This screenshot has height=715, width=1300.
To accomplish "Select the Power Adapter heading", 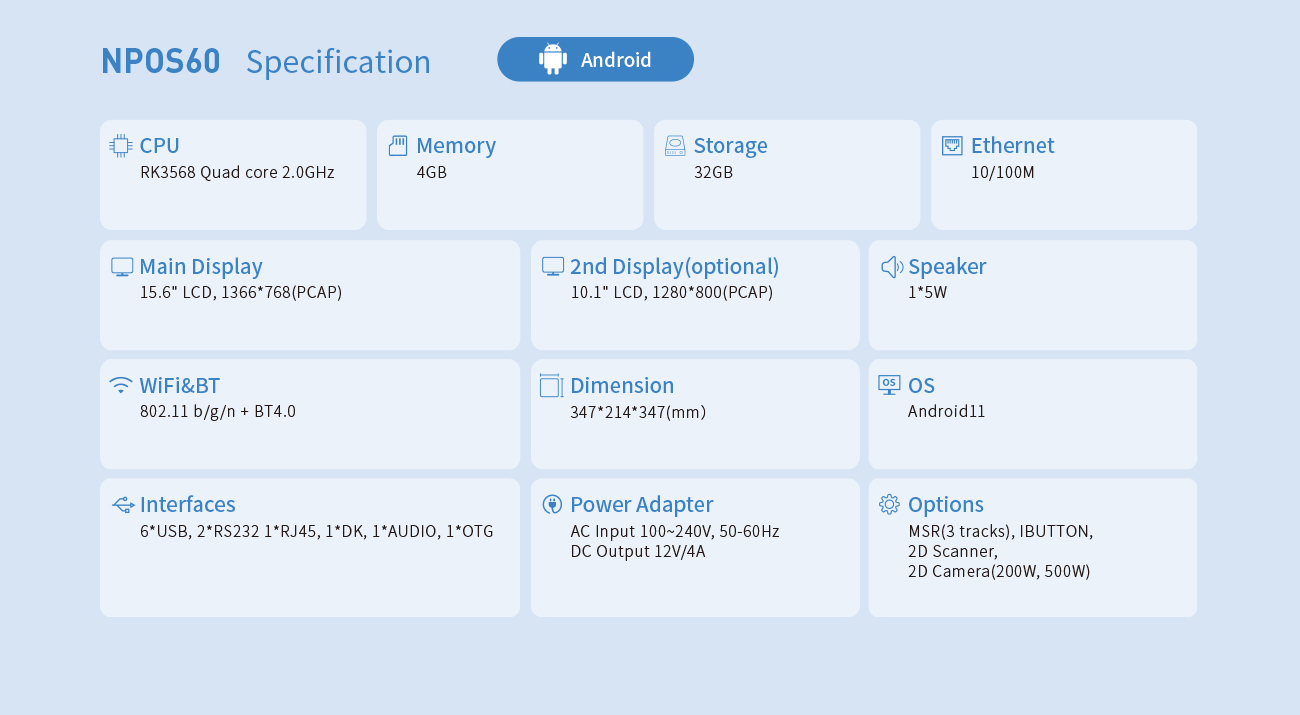I will pos(641,505).
